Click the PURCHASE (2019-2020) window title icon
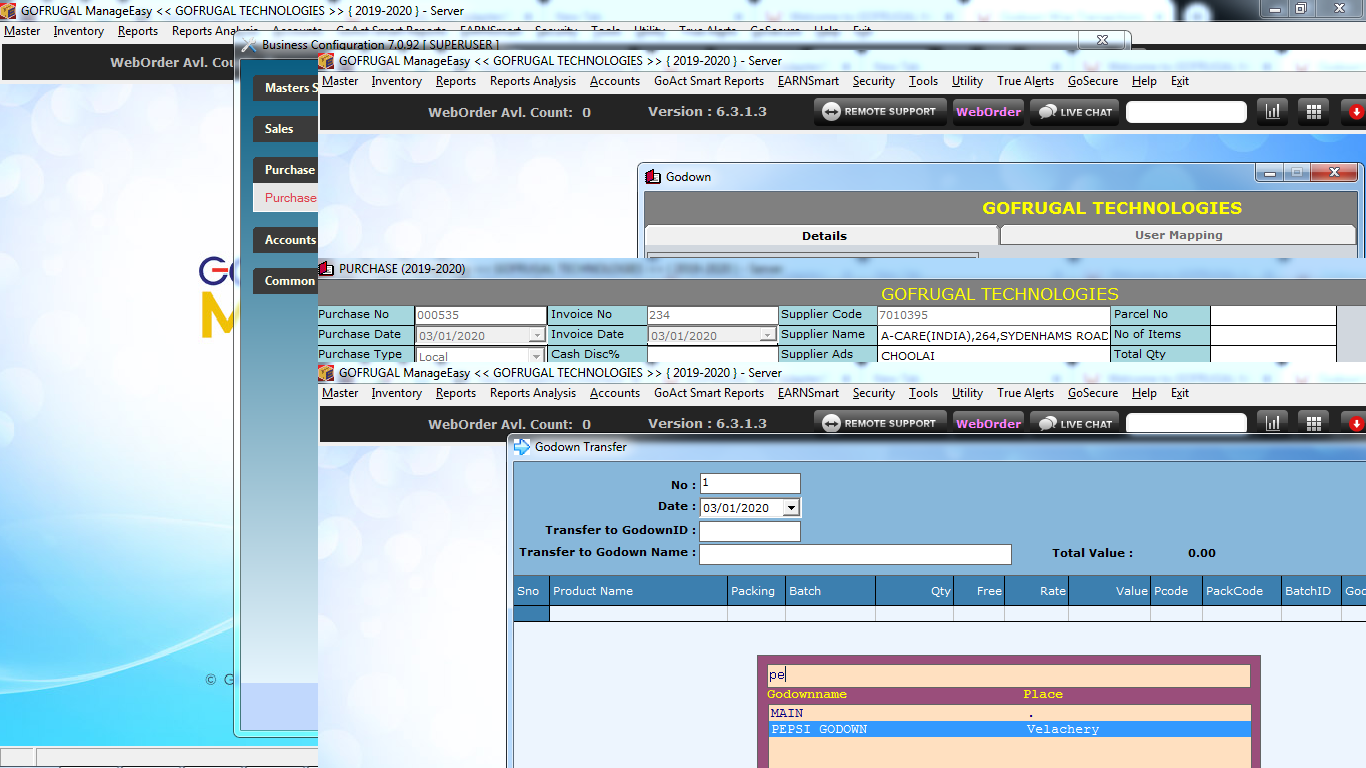This screenshot has height=768, width=1366. tap(326, 269)
